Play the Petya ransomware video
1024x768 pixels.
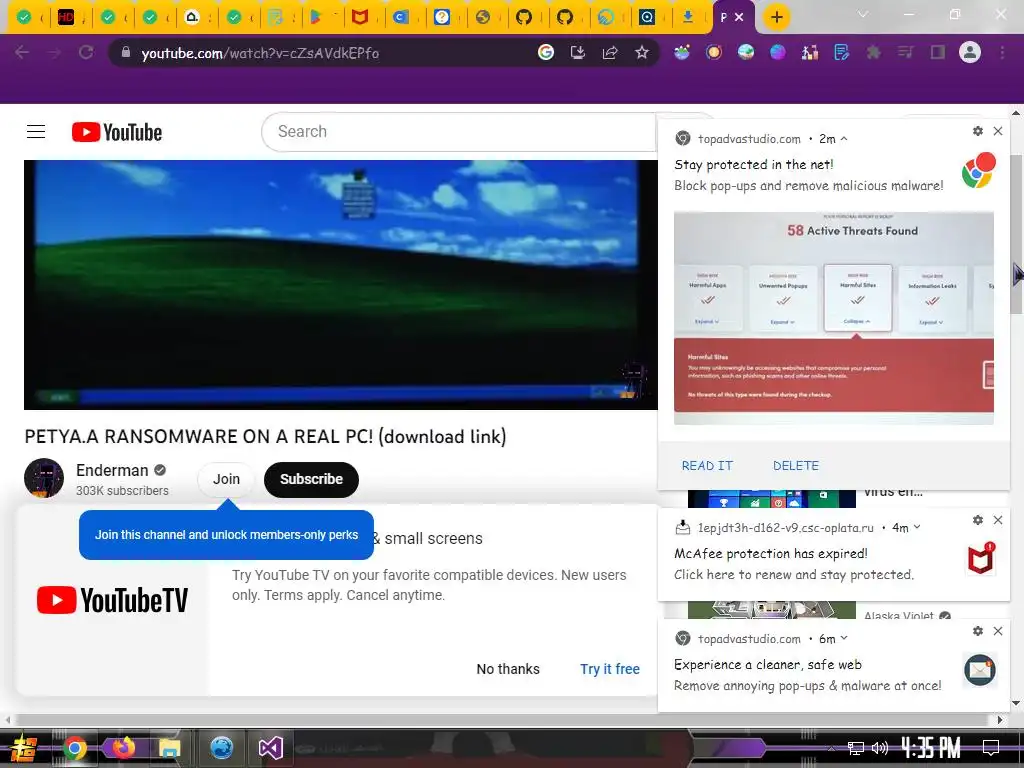click(x=341, y=285)
